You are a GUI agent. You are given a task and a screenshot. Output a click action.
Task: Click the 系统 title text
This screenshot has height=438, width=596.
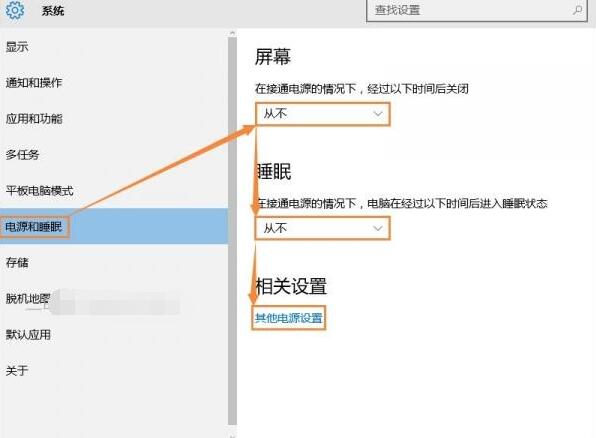(53, 11)
